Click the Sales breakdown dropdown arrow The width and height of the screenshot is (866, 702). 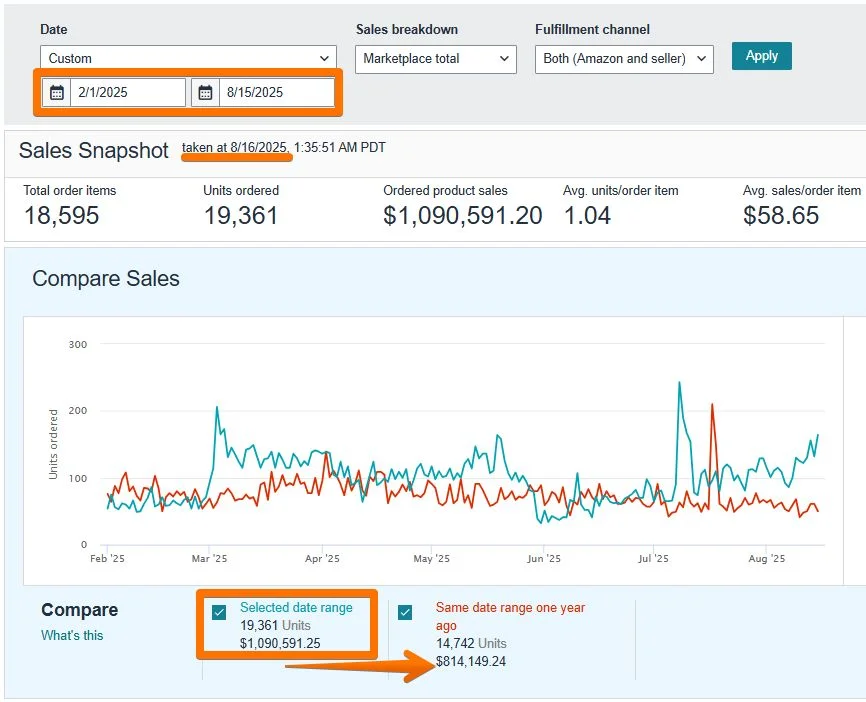point(505,58)
